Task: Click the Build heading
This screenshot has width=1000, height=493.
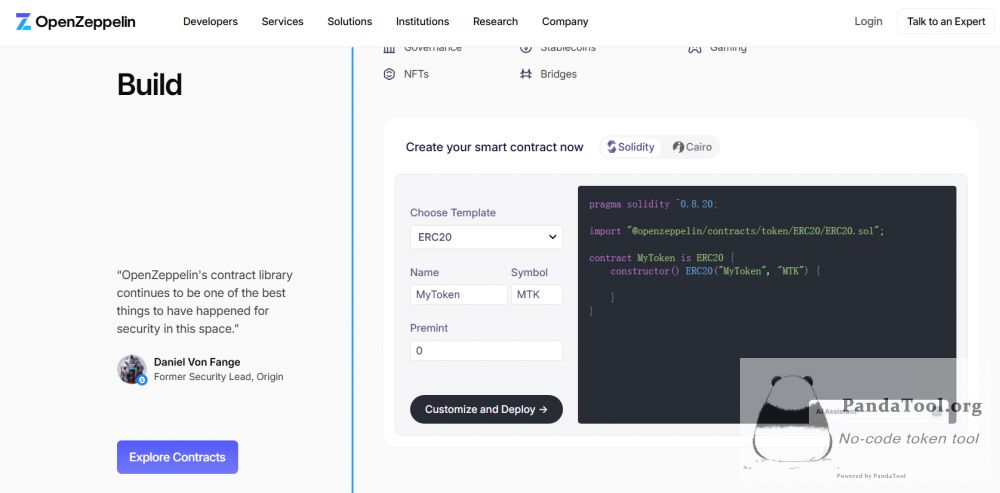Action: (x=149, y=84)
